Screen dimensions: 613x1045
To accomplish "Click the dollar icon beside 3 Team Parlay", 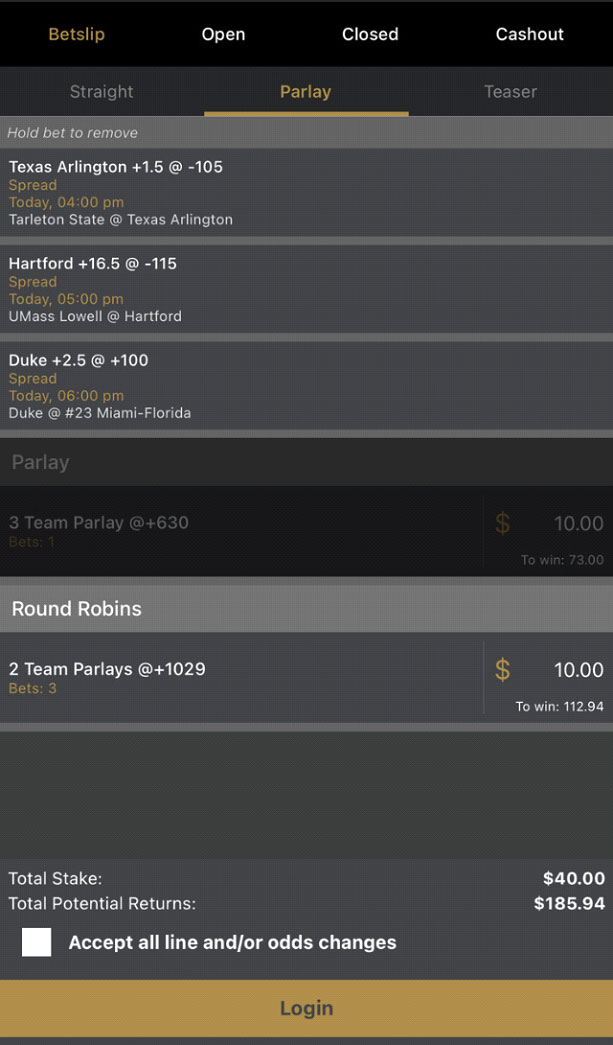I will [502, 523].
